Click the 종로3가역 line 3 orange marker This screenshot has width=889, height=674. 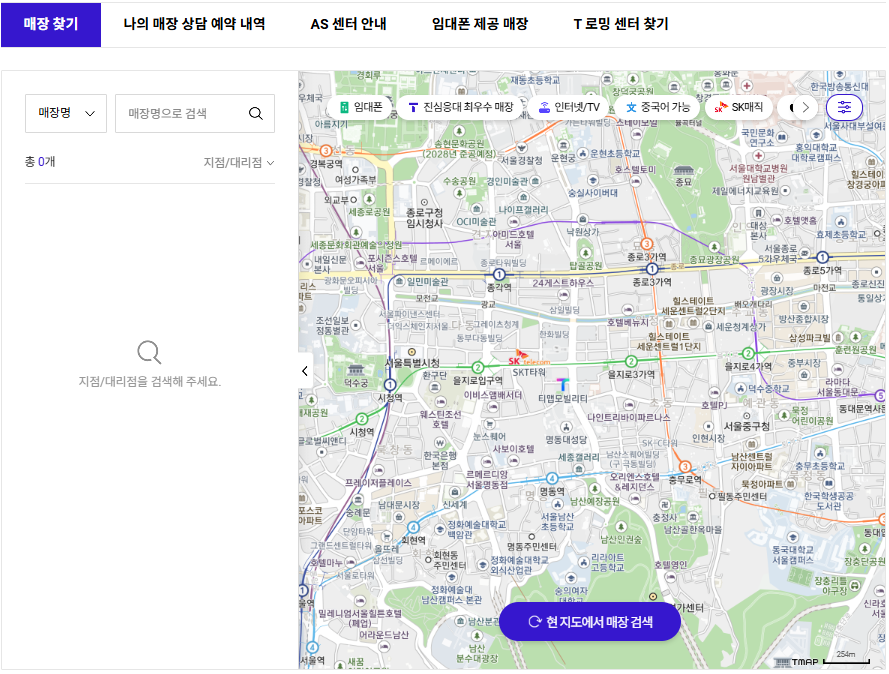646,244
